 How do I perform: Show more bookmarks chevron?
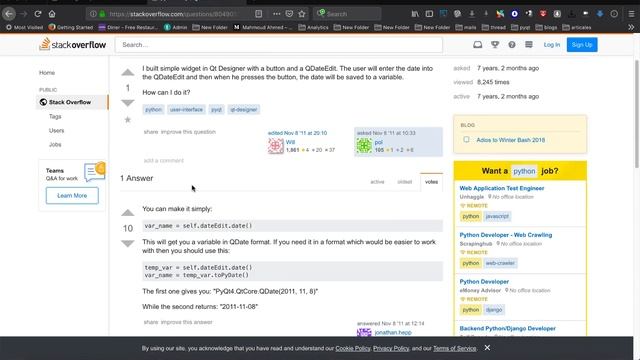point(631,27)
